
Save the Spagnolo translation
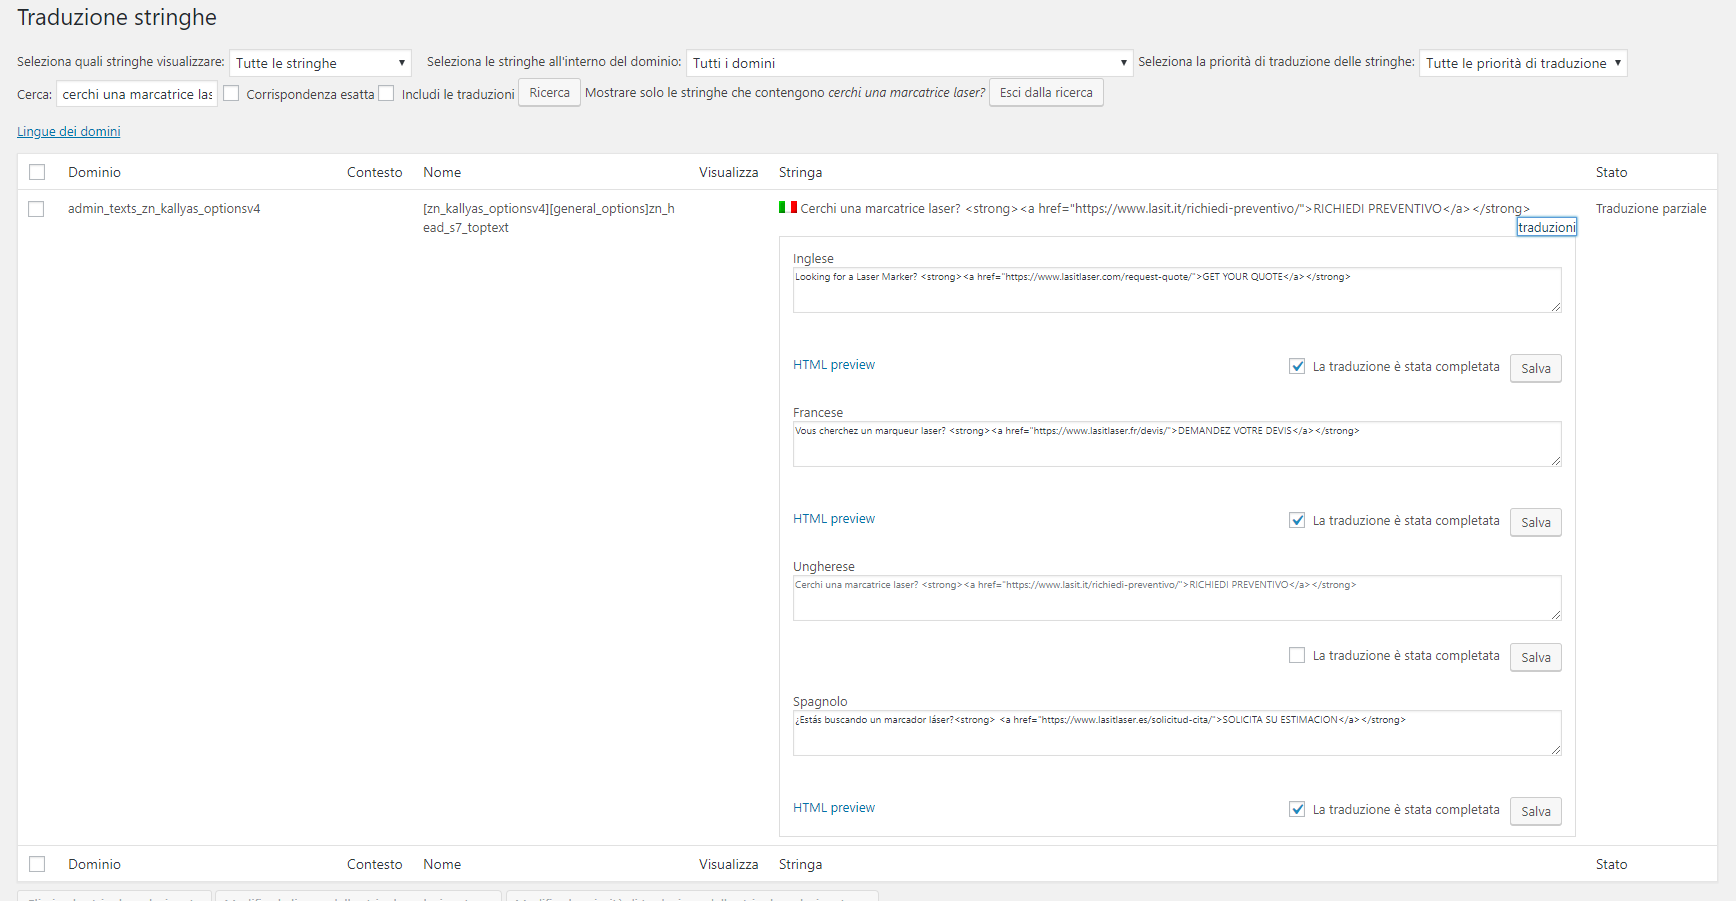coord(1535,811)
